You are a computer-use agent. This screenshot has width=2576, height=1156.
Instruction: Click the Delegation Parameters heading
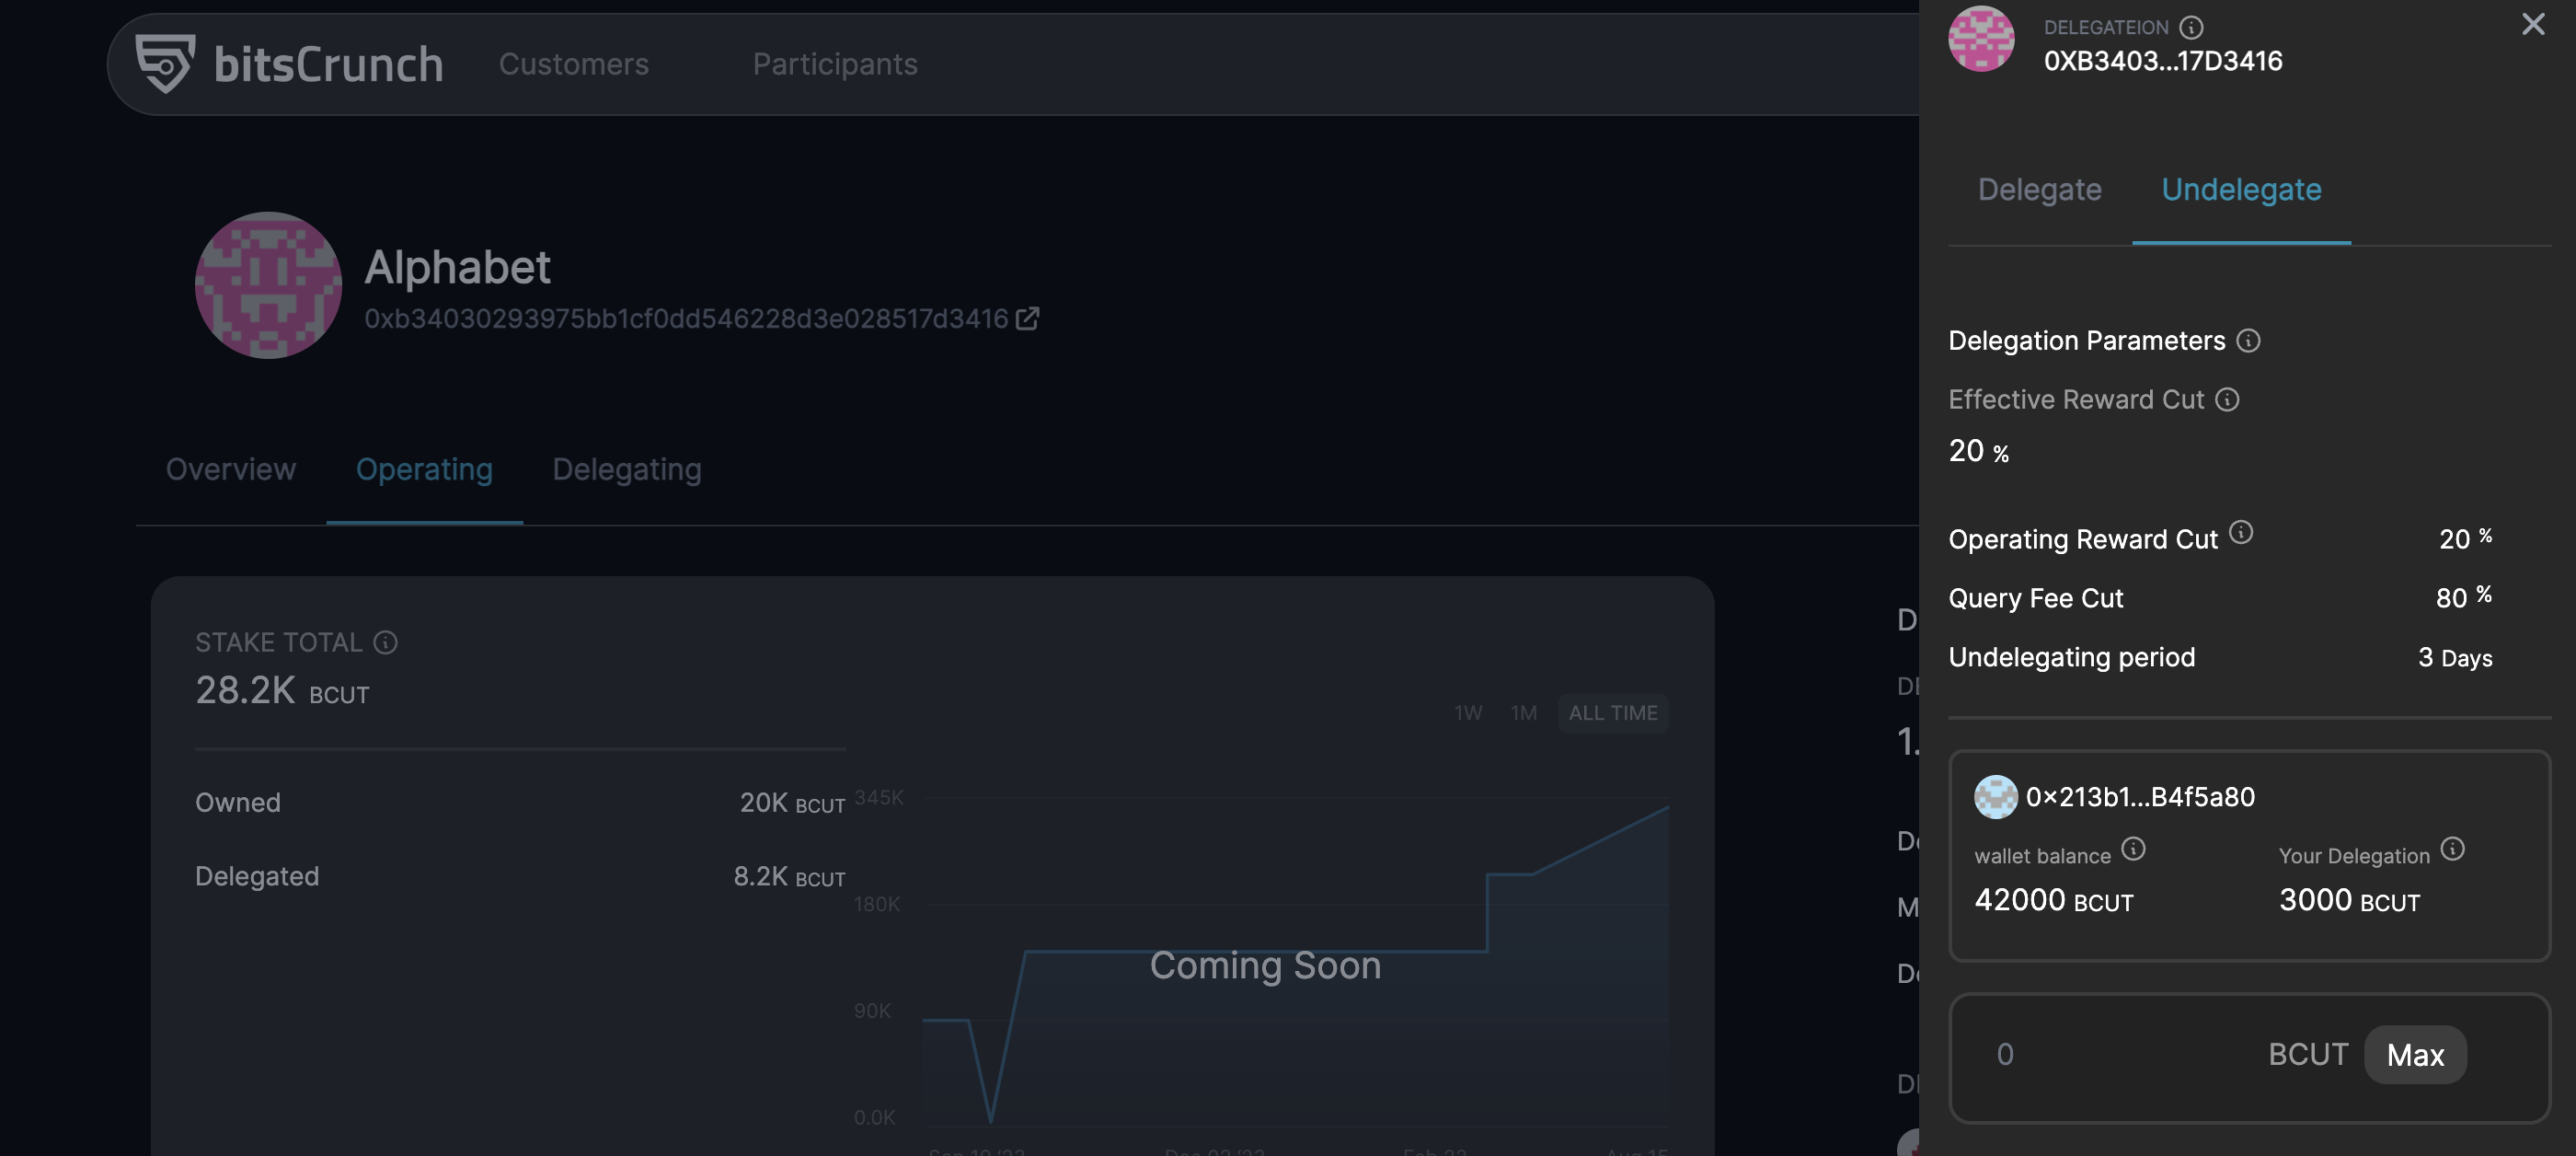pyautogui.click(x=2086, y=341)
